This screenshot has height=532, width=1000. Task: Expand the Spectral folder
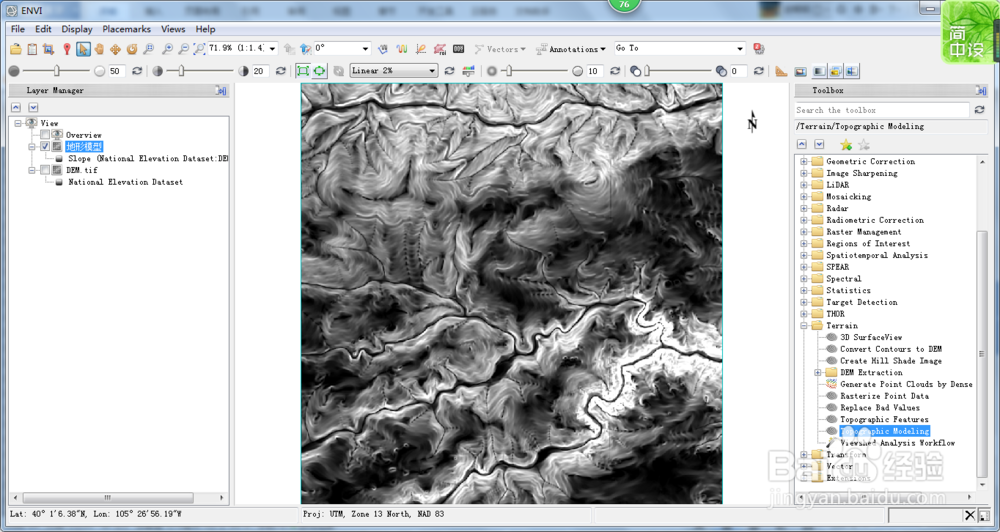point(804,279)
